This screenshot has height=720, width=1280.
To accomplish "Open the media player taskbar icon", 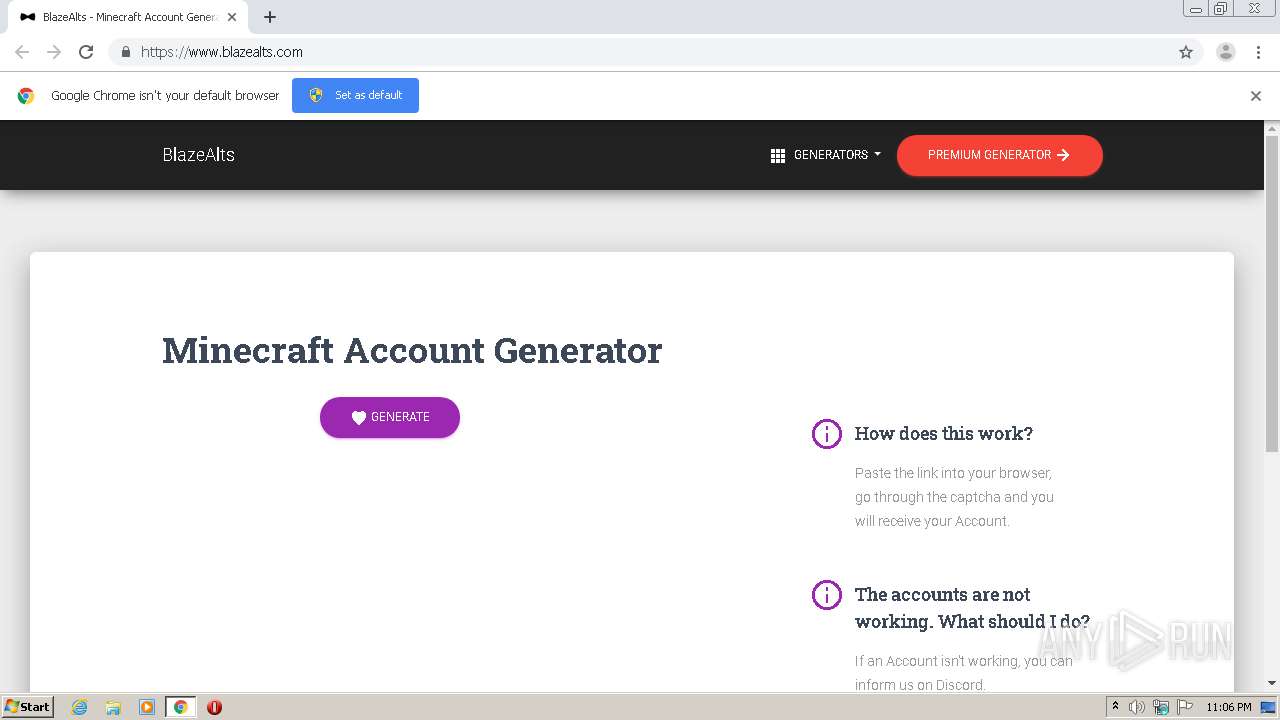I will pos(147,707).
